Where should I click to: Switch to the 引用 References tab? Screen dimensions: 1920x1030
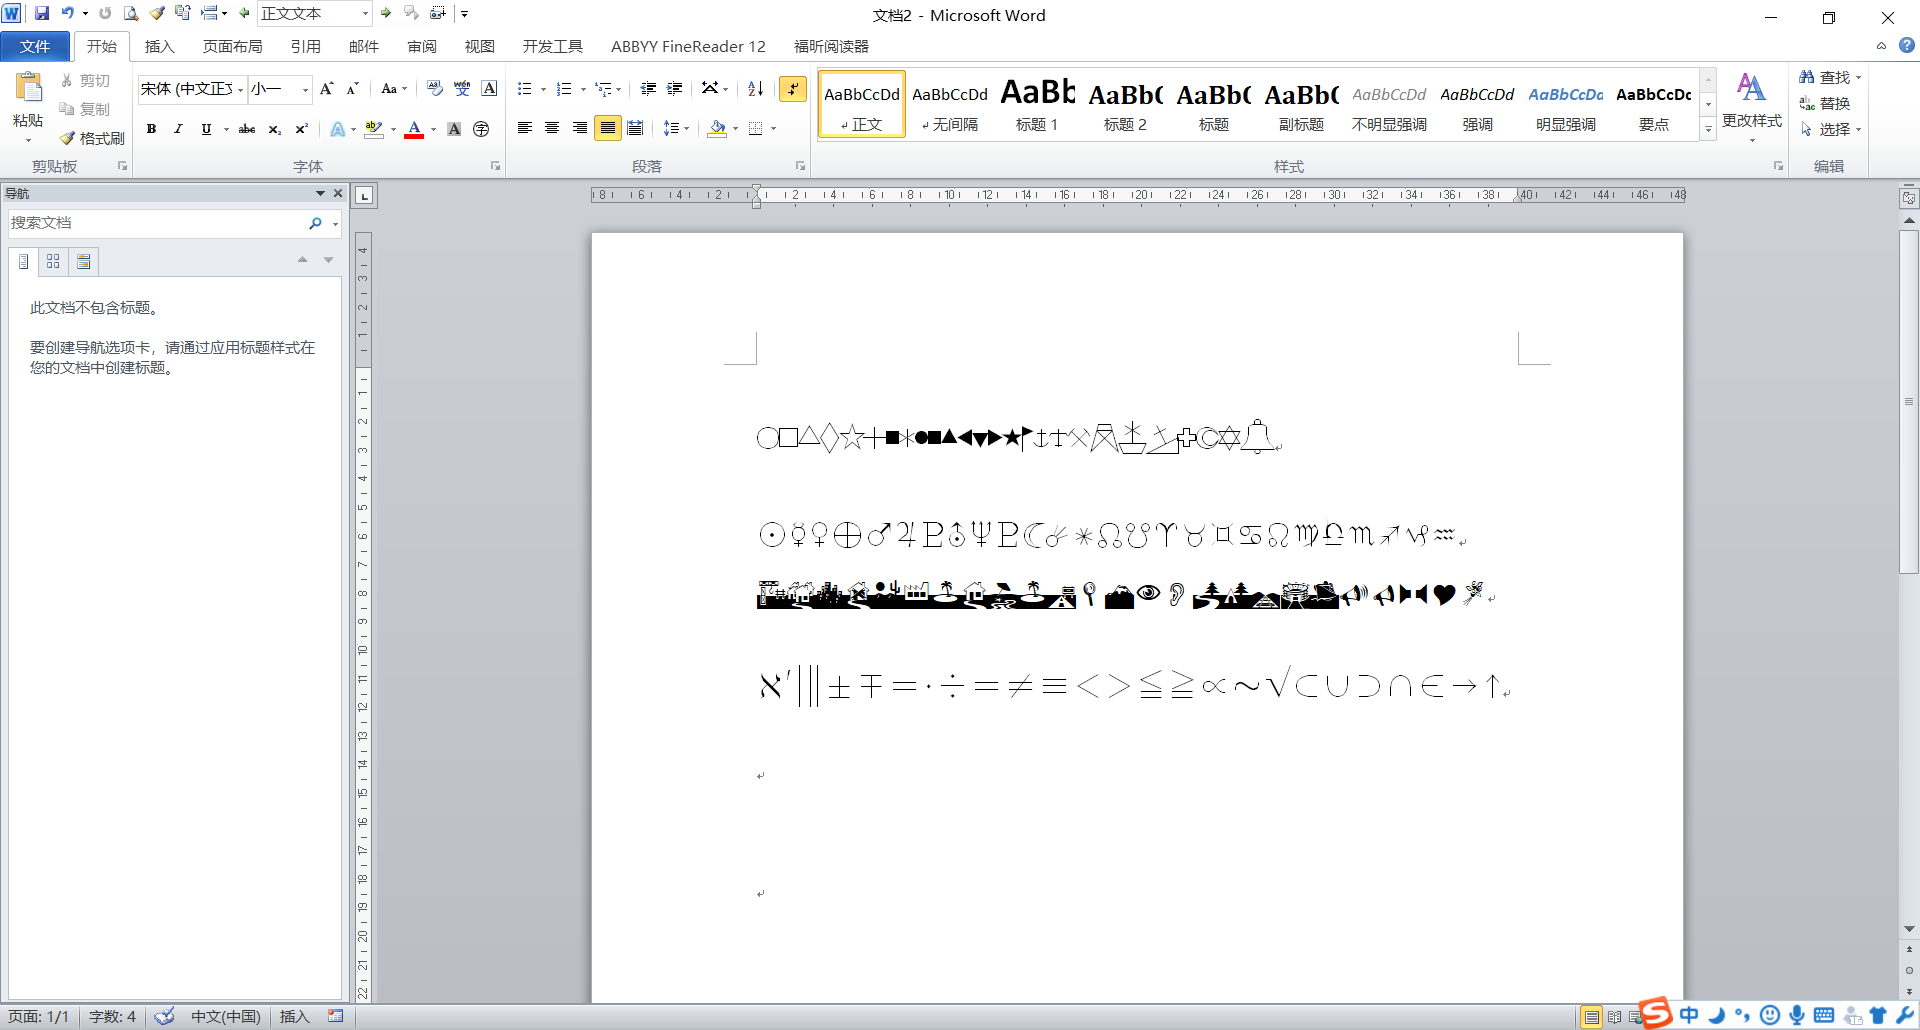pyautogui.click(x=305, y=46)
